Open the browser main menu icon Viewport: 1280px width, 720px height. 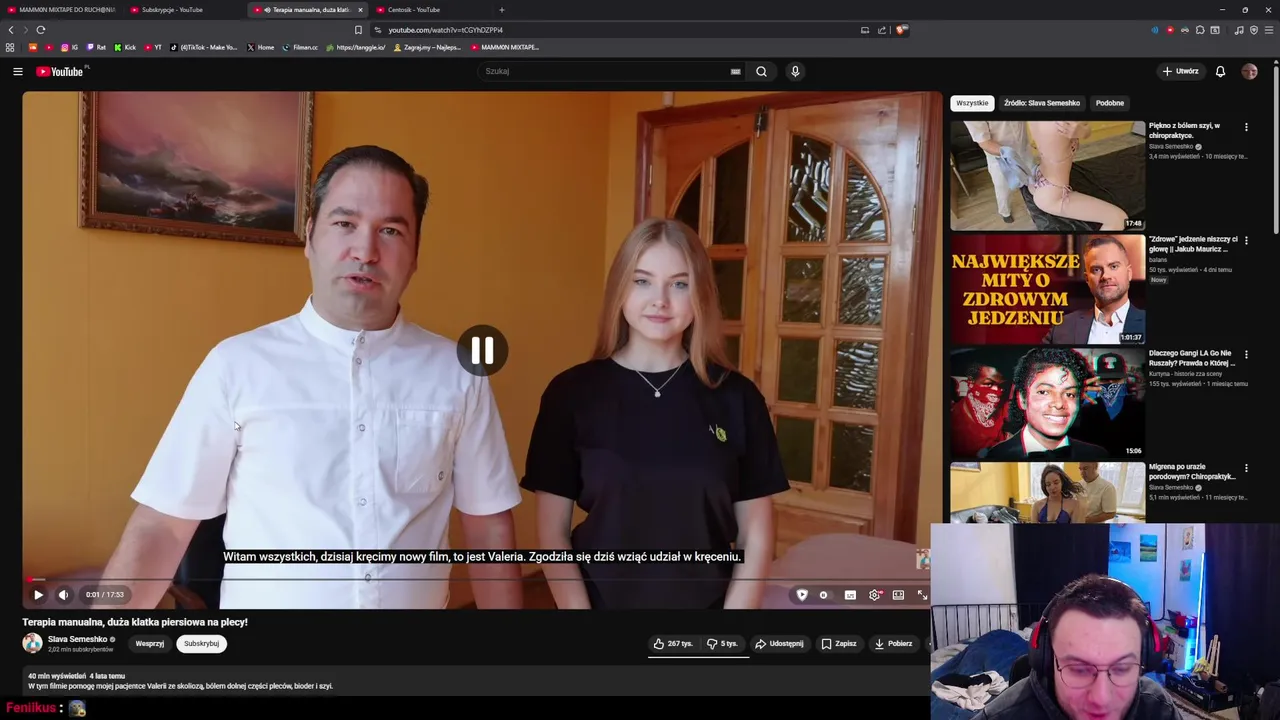pos(1269,30)
